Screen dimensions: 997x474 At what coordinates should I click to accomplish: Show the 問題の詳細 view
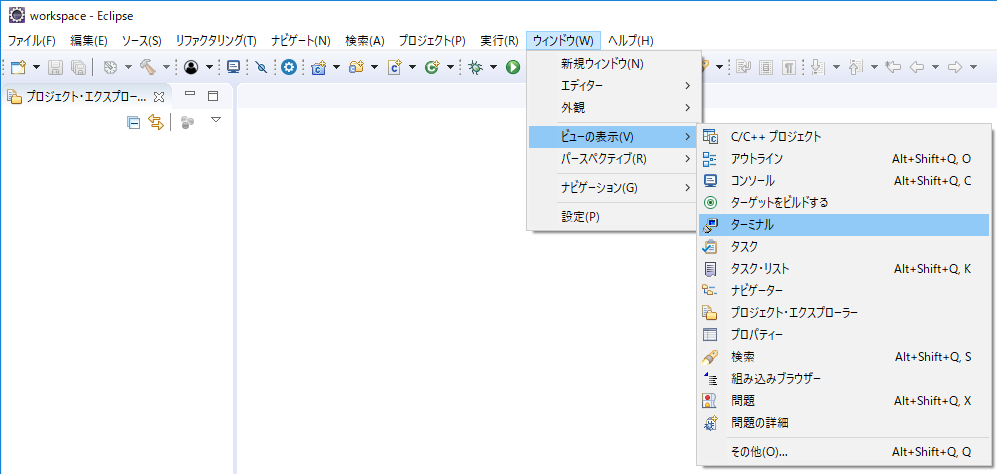pyautogui.click(x=844, y=422)
